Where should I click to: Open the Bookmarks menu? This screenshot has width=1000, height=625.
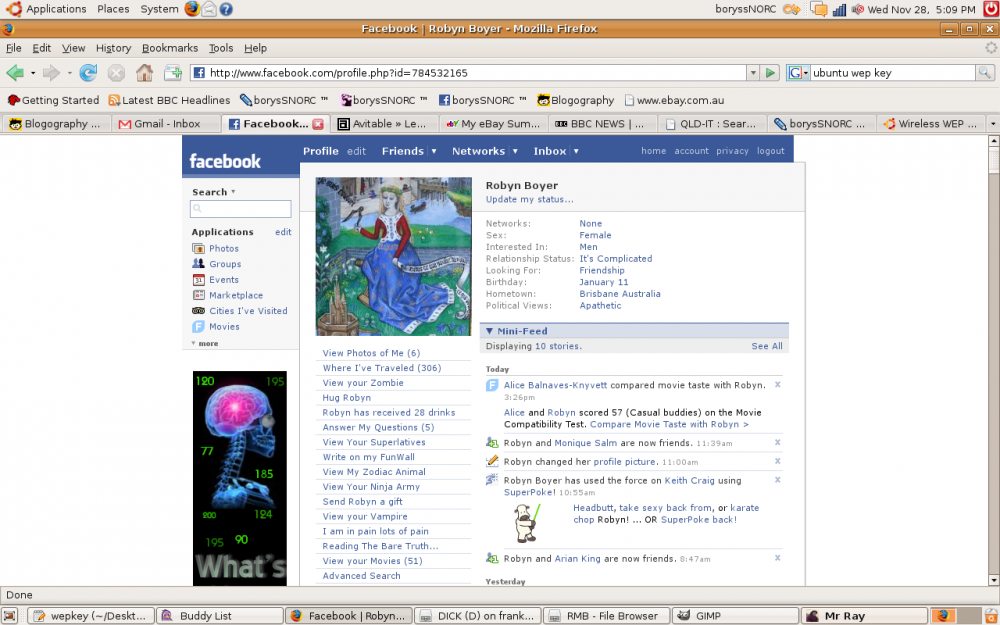[x=170, y=48]
